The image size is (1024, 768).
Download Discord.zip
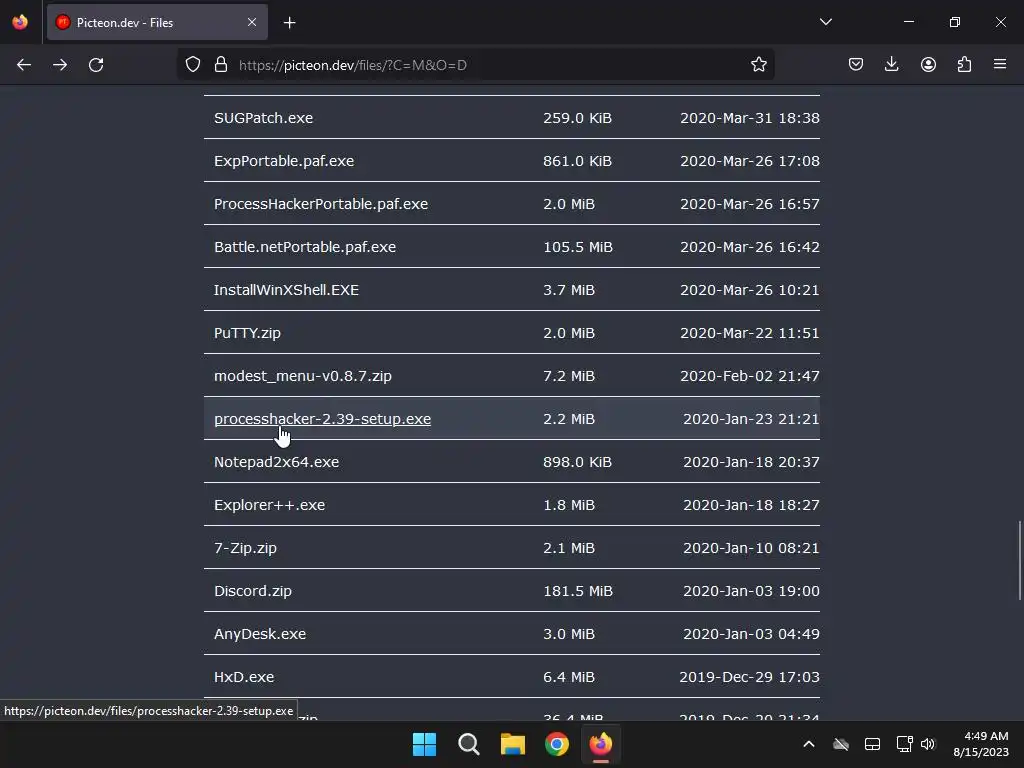click(253, 591)
